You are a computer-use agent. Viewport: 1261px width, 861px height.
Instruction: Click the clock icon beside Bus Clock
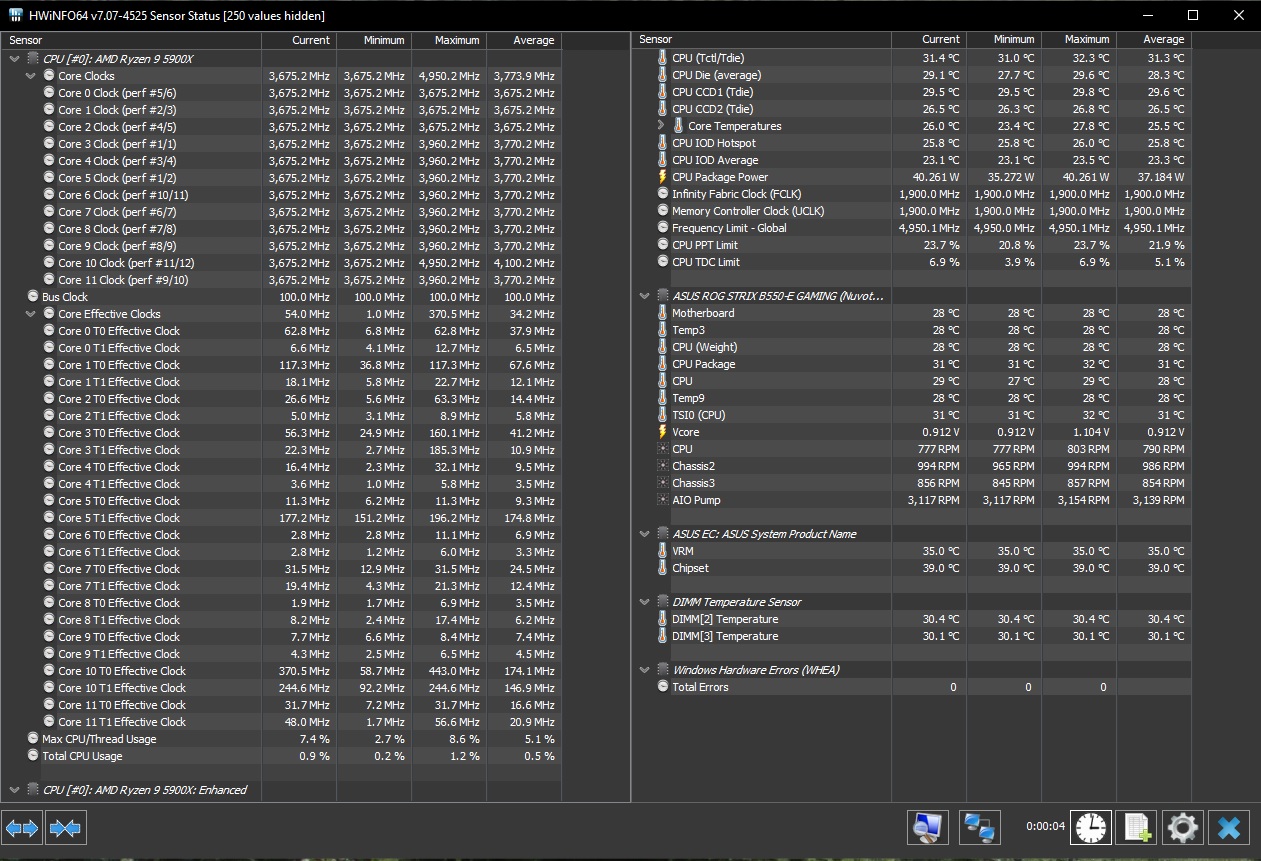(x=33, y=297)
